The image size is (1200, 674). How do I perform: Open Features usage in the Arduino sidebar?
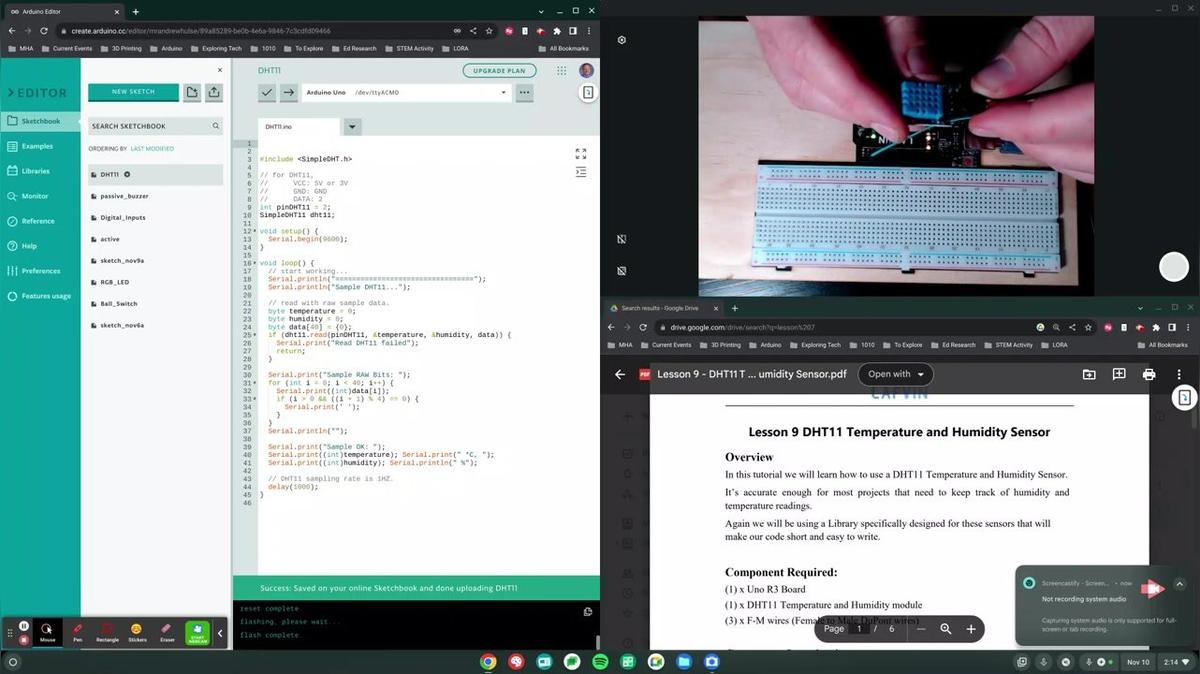(39, 296)
